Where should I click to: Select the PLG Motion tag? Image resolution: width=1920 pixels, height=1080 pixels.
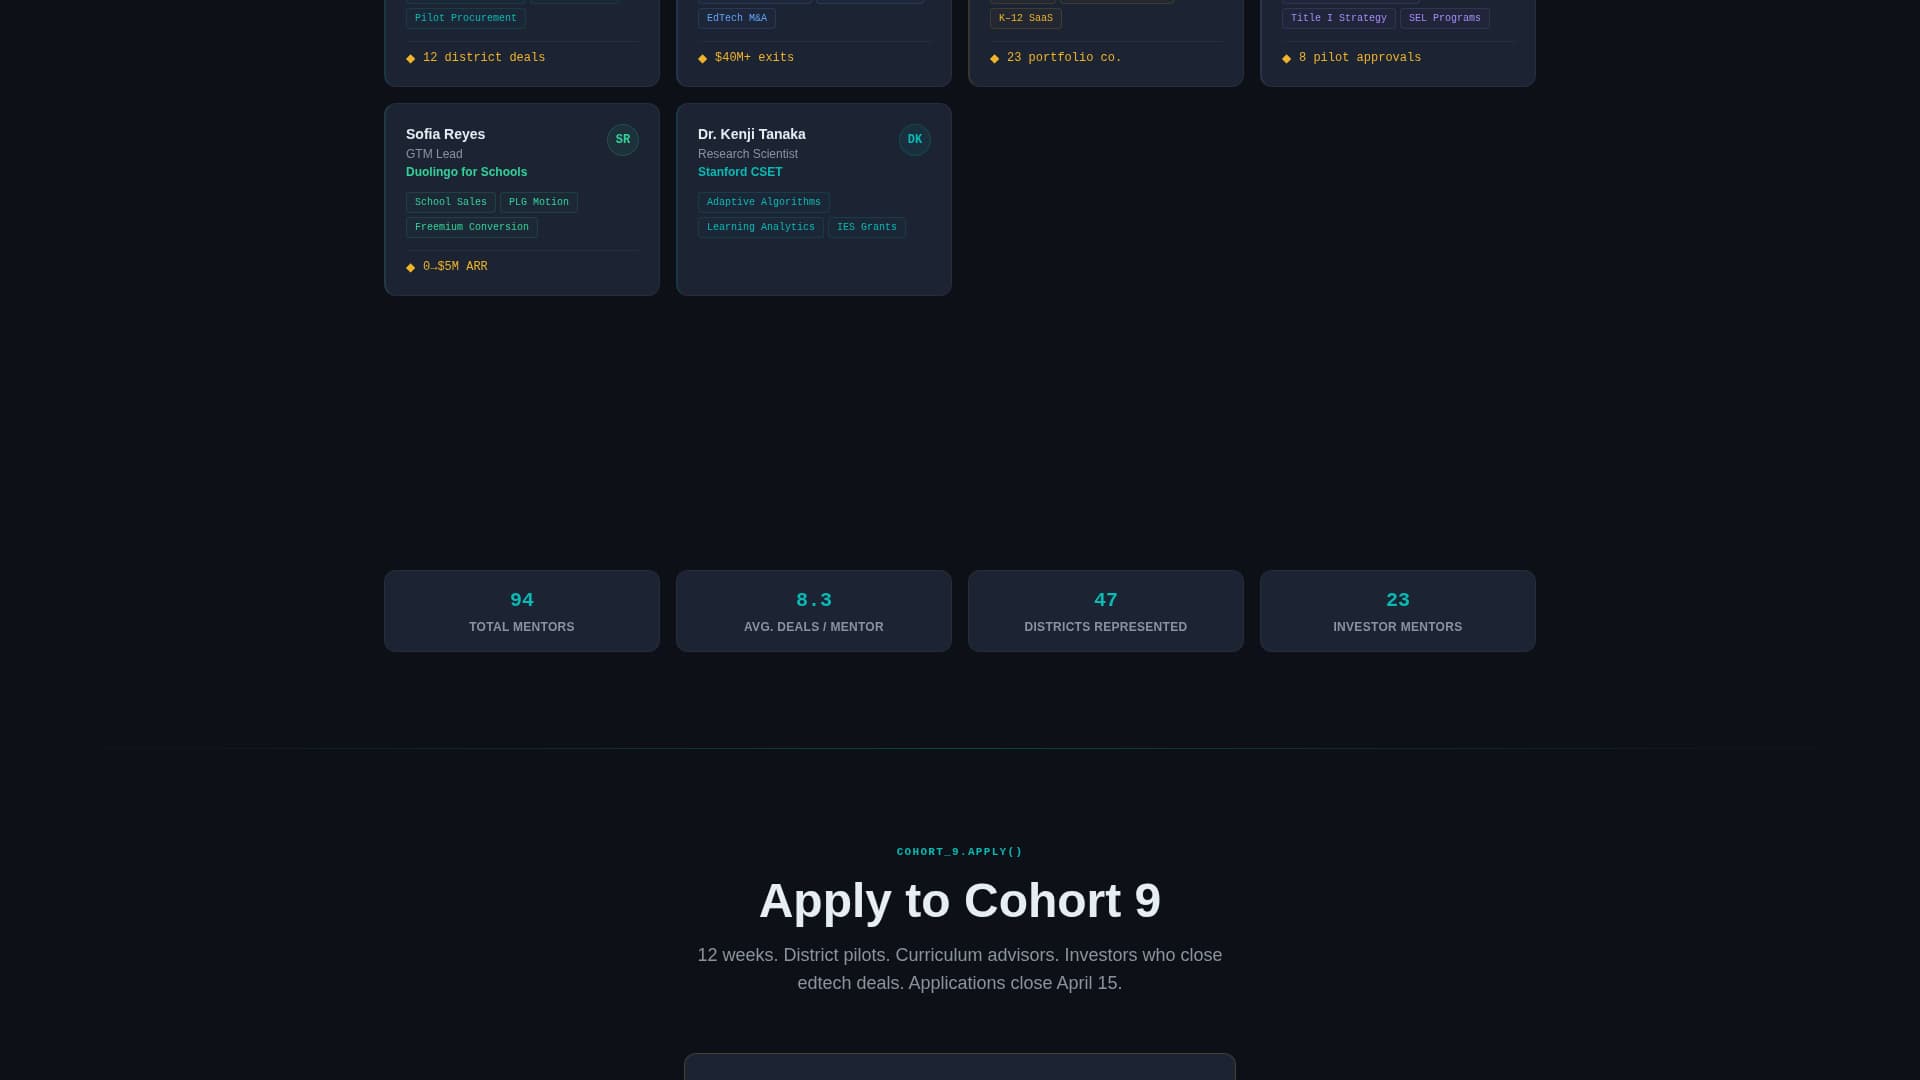point(538,202)
